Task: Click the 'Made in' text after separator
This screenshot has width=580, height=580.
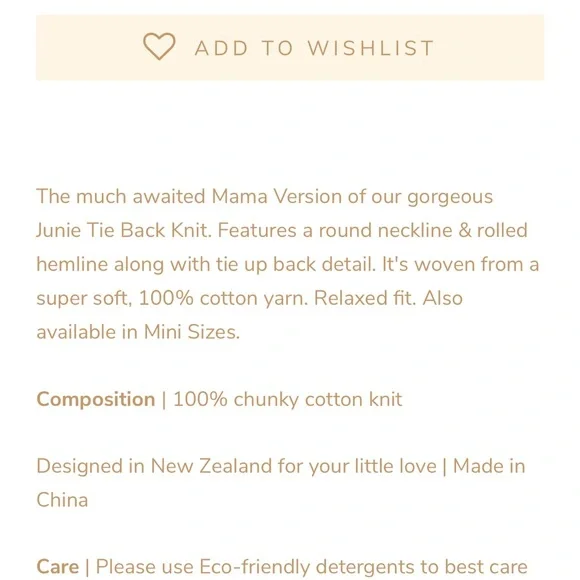Action: 489,466
